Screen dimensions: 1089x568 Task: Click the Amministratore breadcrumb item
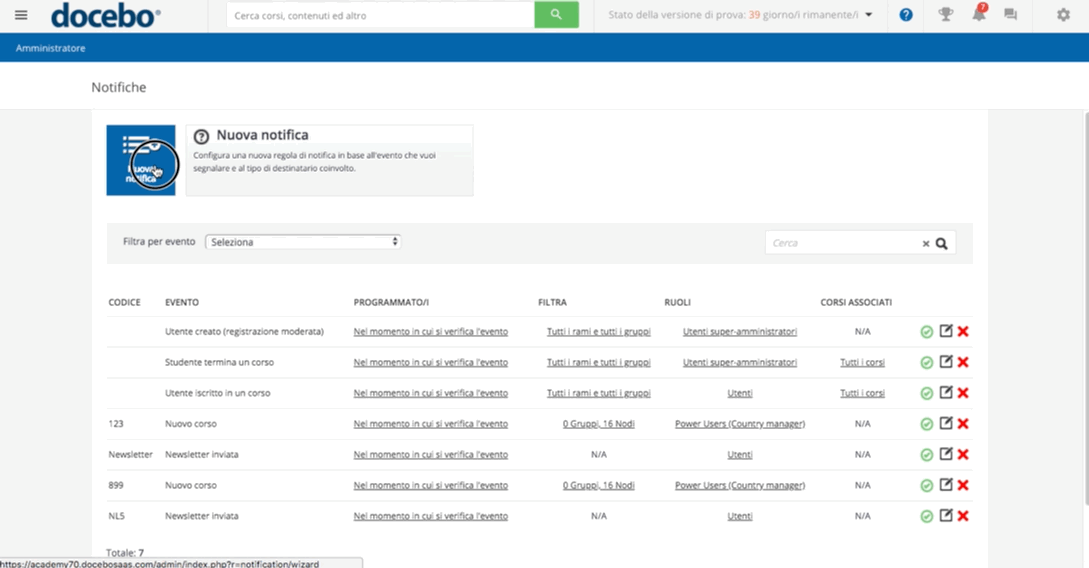50,48
